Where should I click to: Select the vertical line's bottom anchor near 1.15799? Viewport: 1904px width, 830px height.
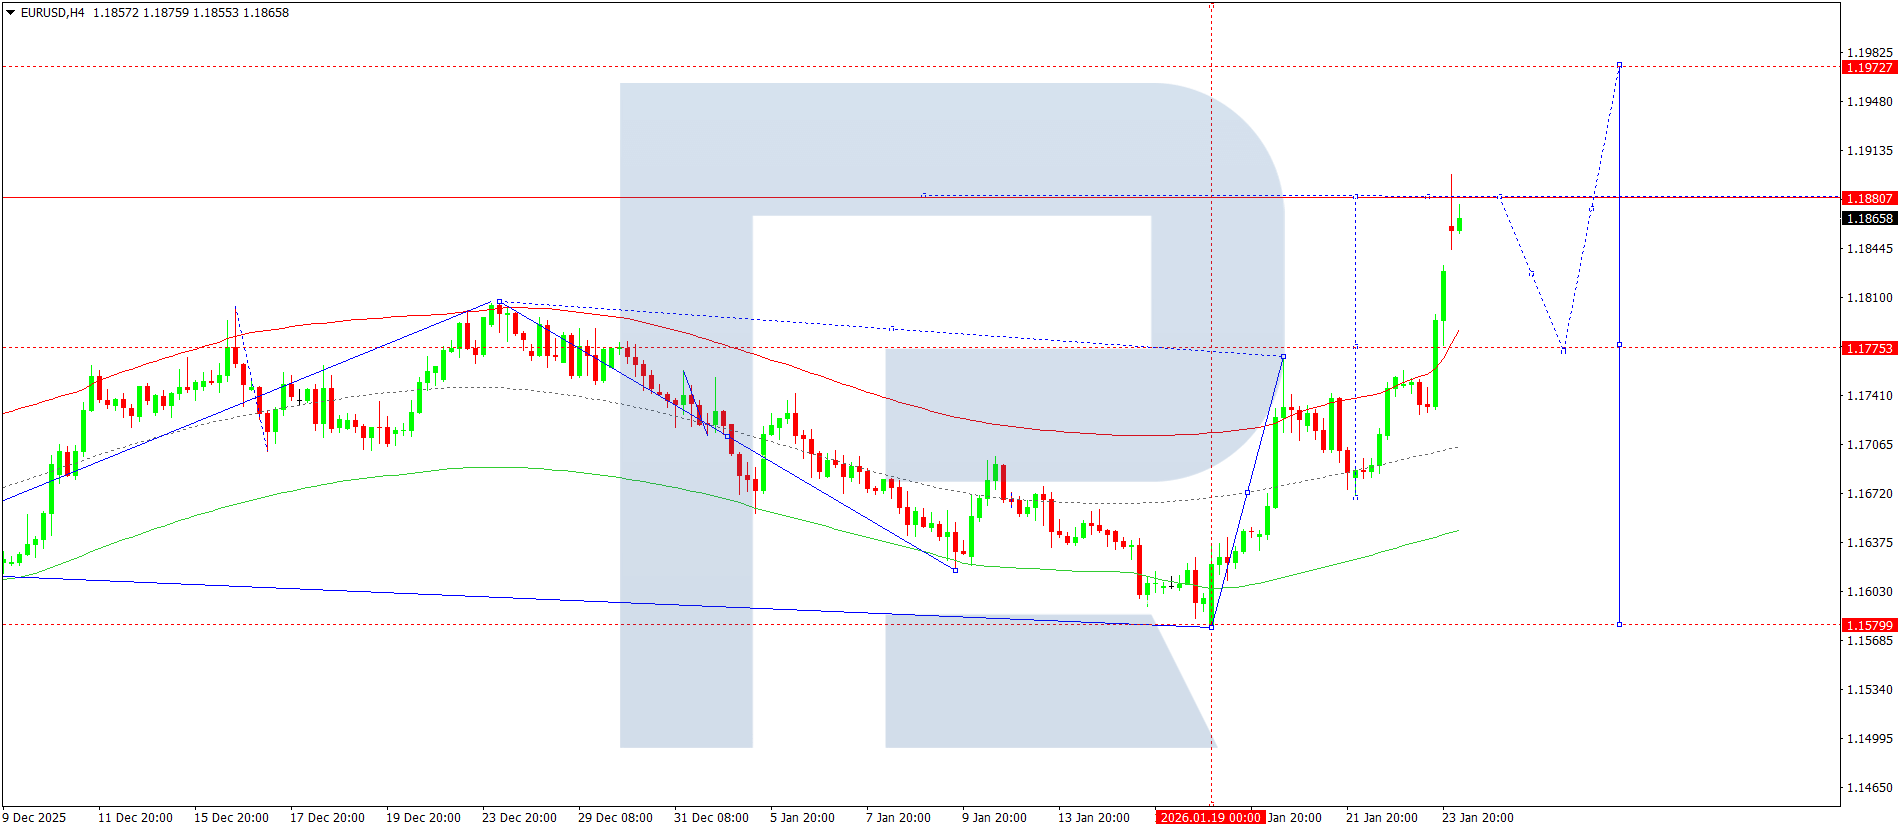pyautogui.click(x=1619, y=624)
